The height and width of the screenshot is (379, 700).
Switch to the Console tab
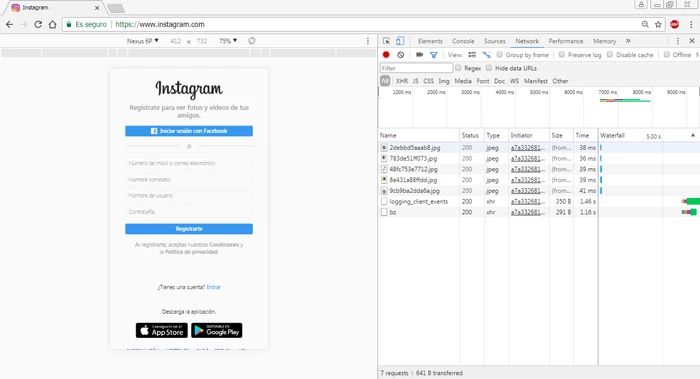point(463,41)
